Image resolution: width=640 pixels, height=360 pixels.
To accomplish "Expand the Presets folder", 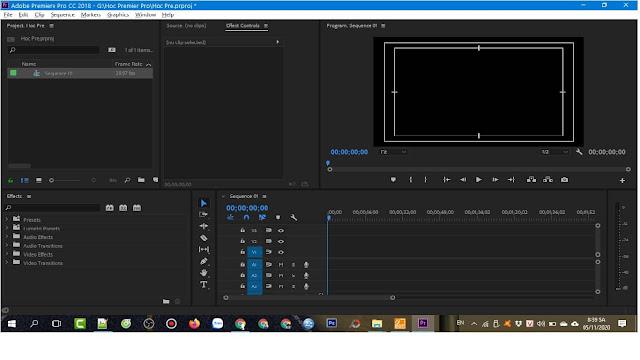I will 7,220.
